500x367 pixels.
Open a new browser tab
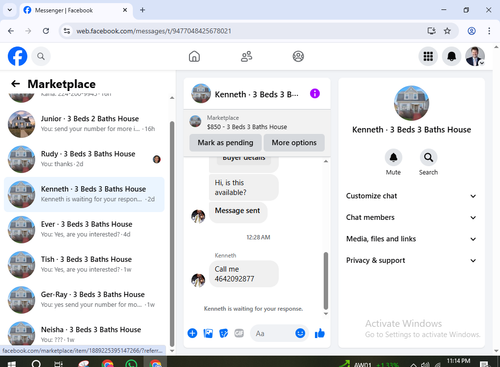tap(142, 10)
